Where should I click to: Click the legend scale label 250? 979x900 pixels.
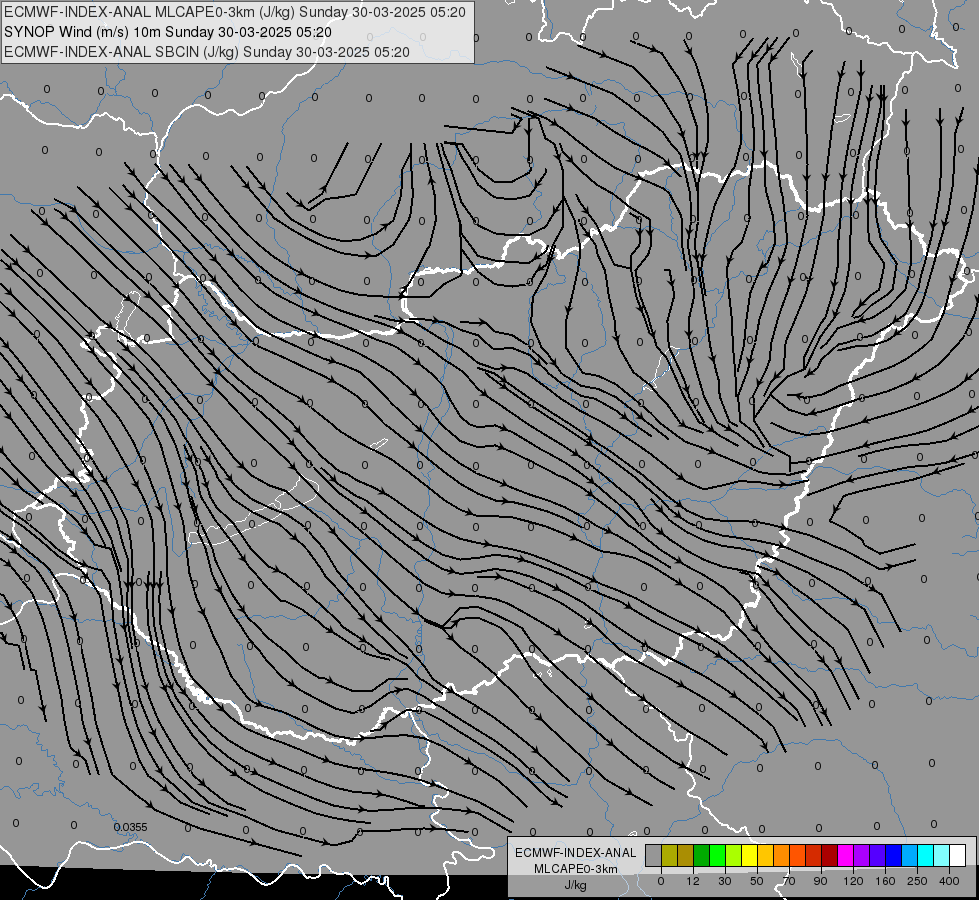point(917,881)
